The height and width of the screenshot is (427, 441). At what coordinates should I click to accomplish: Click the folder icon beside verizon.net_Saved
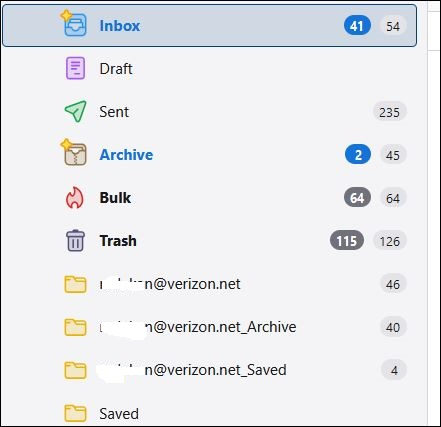[x=75, y=370]
